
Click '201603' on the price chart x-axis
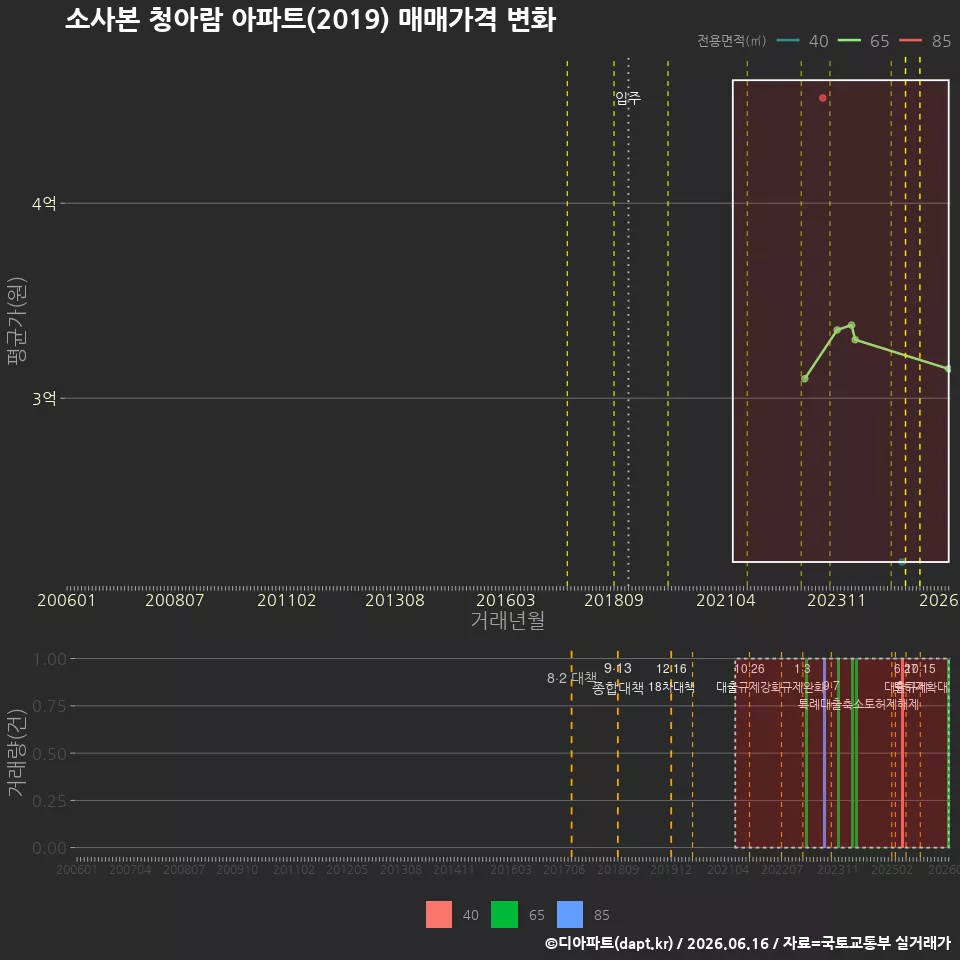[506, 600]
